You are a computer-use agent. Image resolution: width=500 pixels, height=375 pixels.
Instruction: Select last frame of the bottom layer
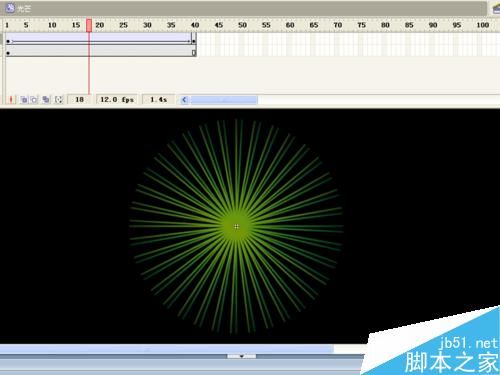(x=194, y=53)
